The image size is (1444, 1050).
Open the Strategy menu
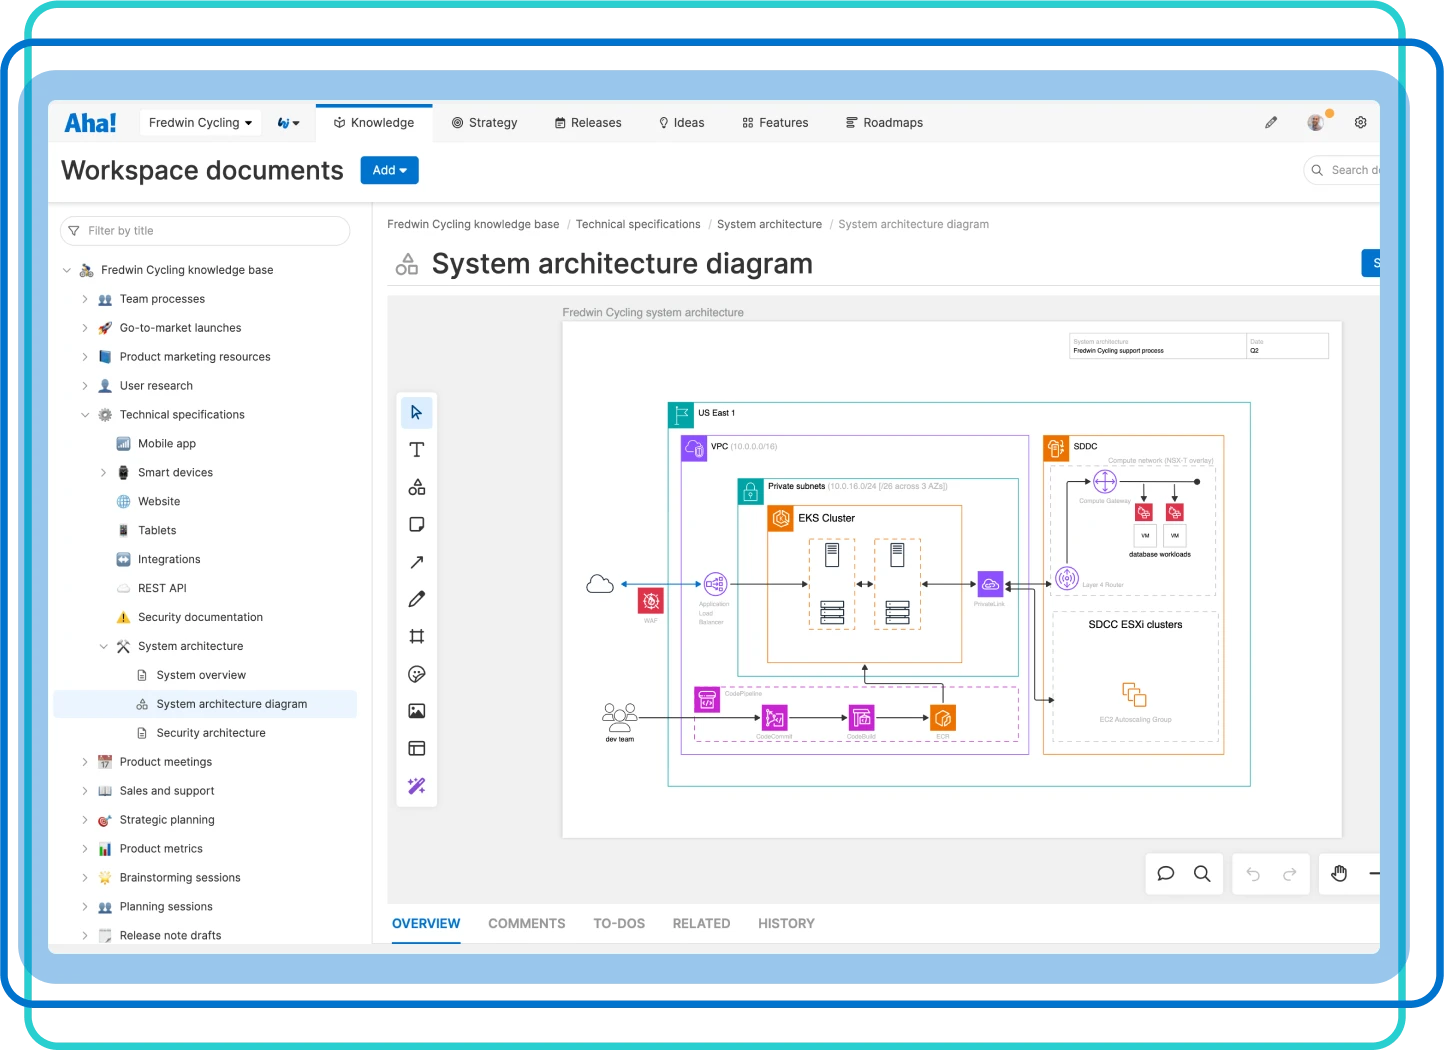pos(484,123)
